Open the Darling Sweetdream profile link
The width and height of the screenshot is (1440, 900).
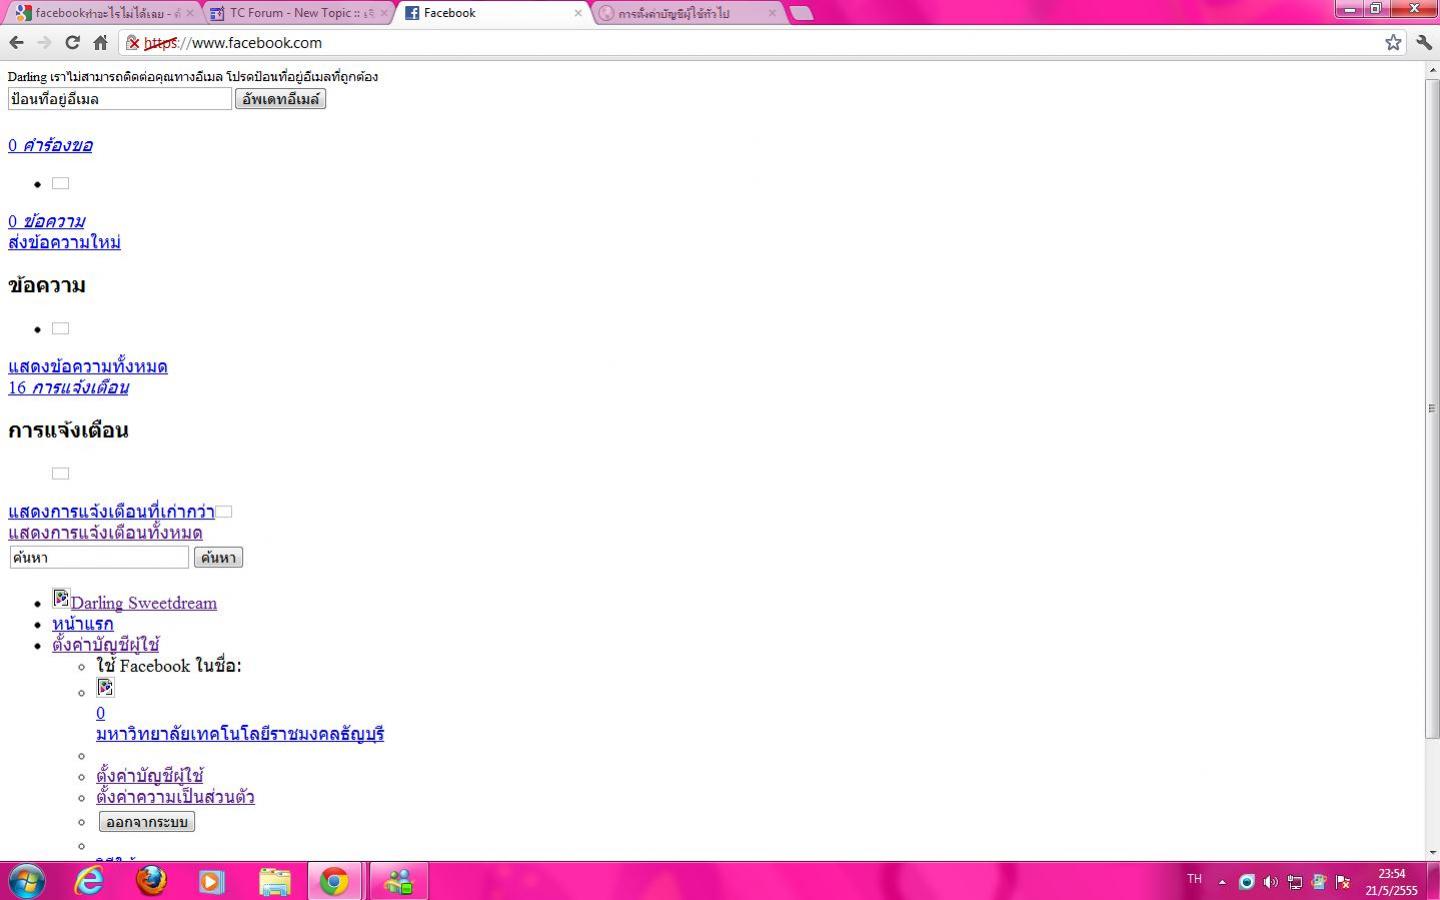pyautogui.click(x=144, y=603)
